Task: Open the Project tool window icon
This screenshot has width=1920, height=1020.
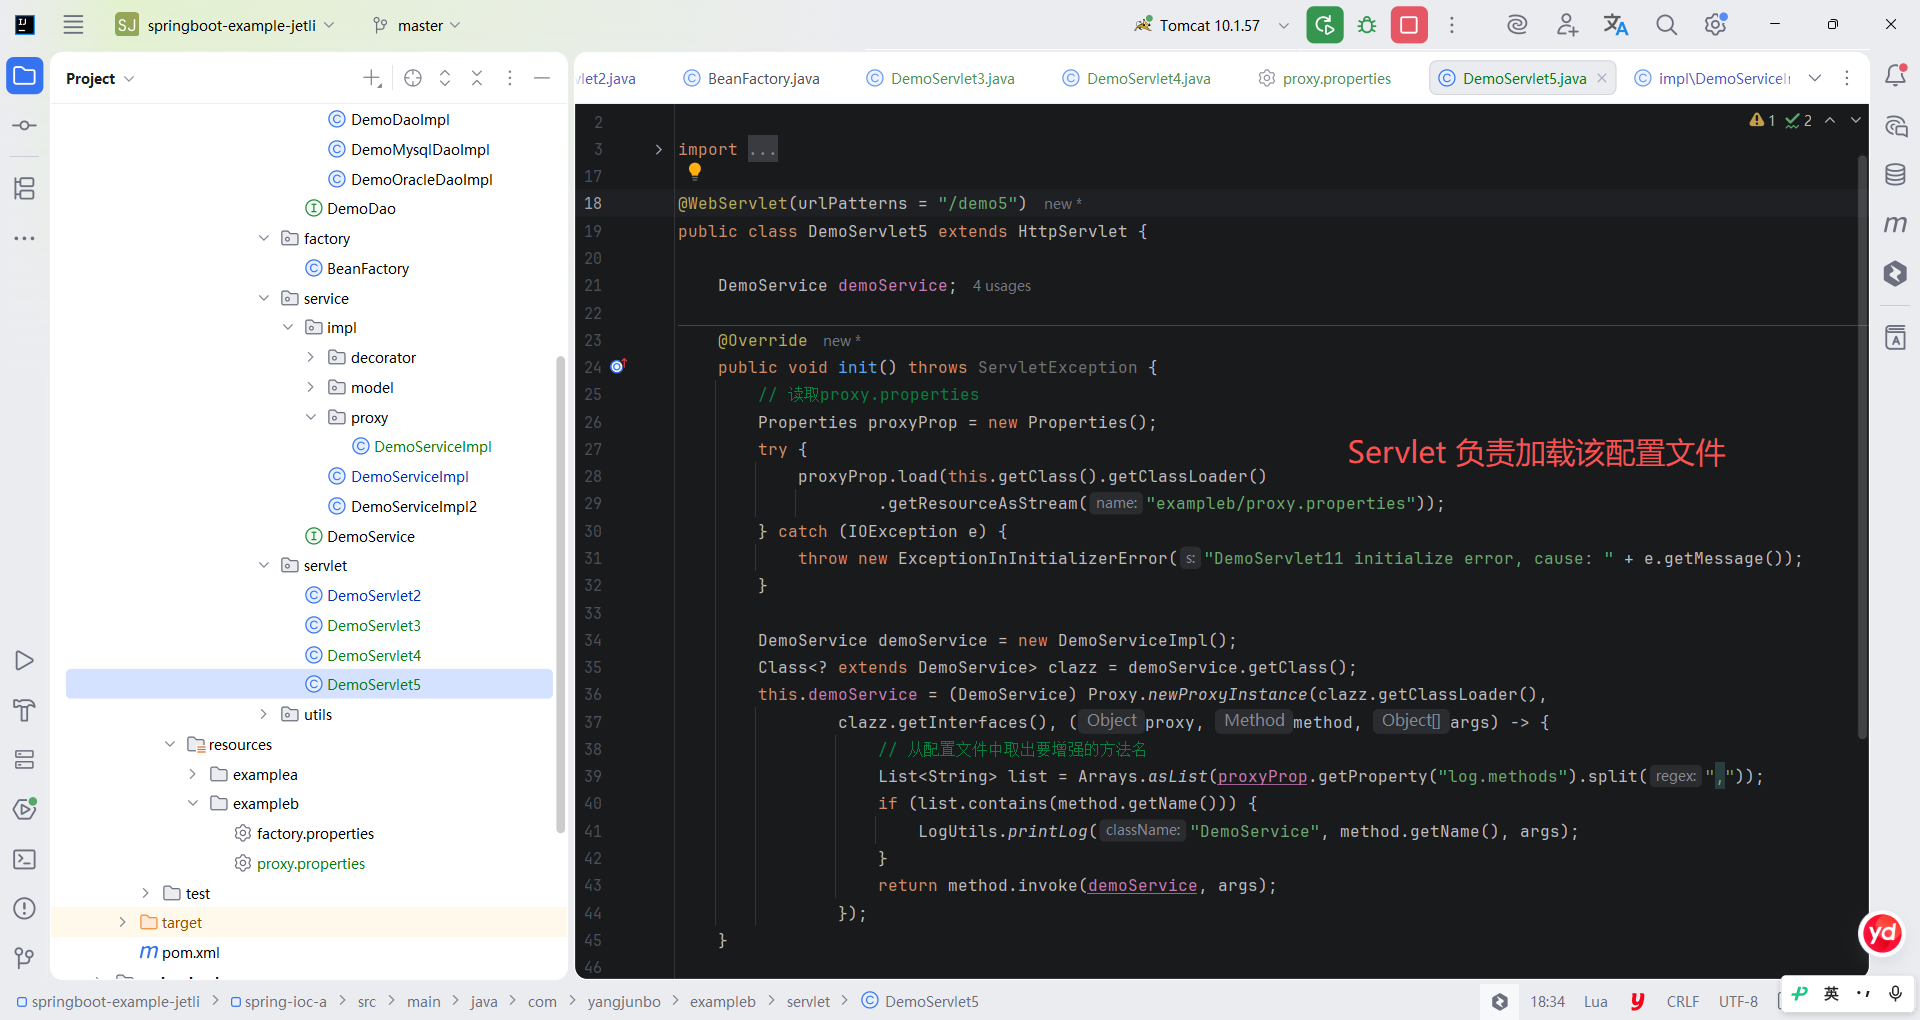Action: point(25,76)
